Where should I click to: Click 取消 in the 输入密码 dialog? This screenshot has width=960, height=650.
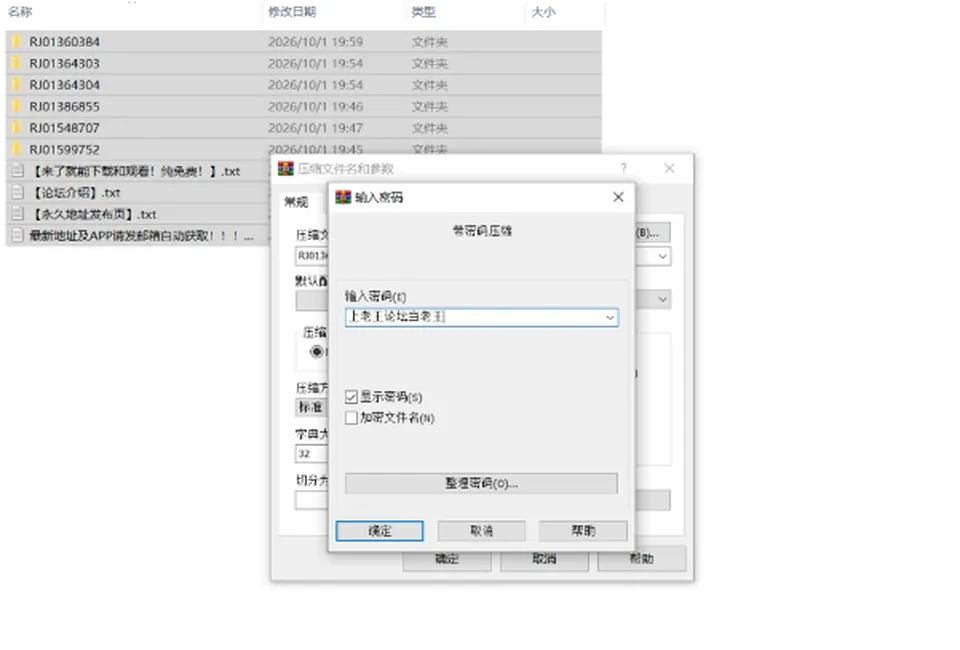(x=481, y=531)
